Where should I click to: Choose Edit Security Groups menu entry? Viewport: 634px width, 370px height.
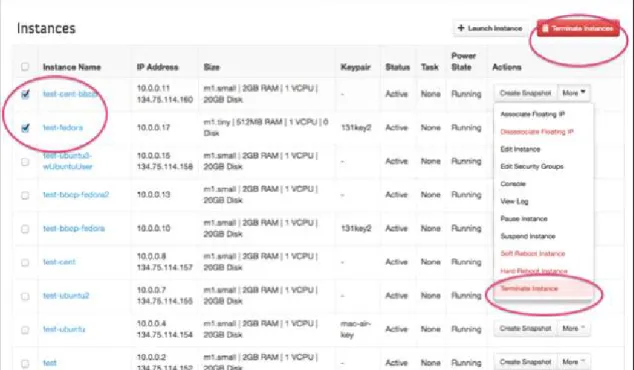(x=532, y=167)
